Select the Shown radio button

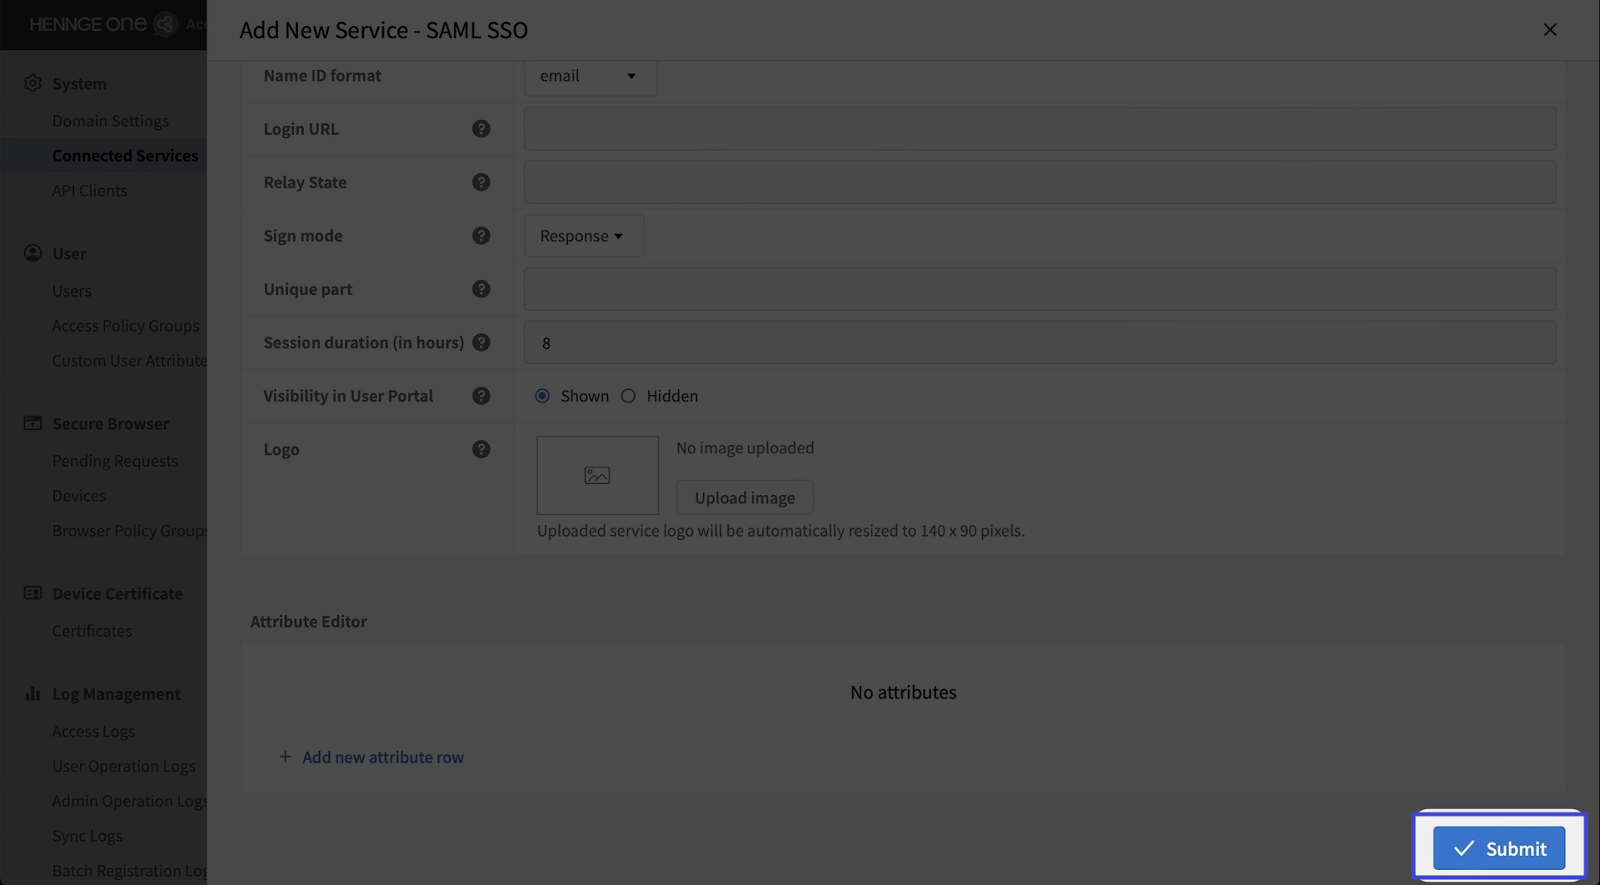[x=542, y=396]
